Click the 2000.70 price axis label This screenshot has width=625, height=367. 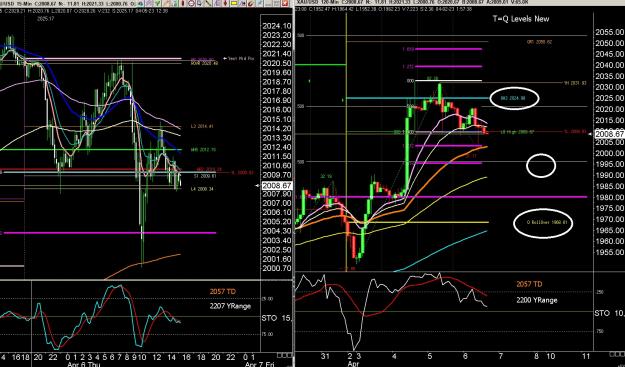tap(277, 268)
